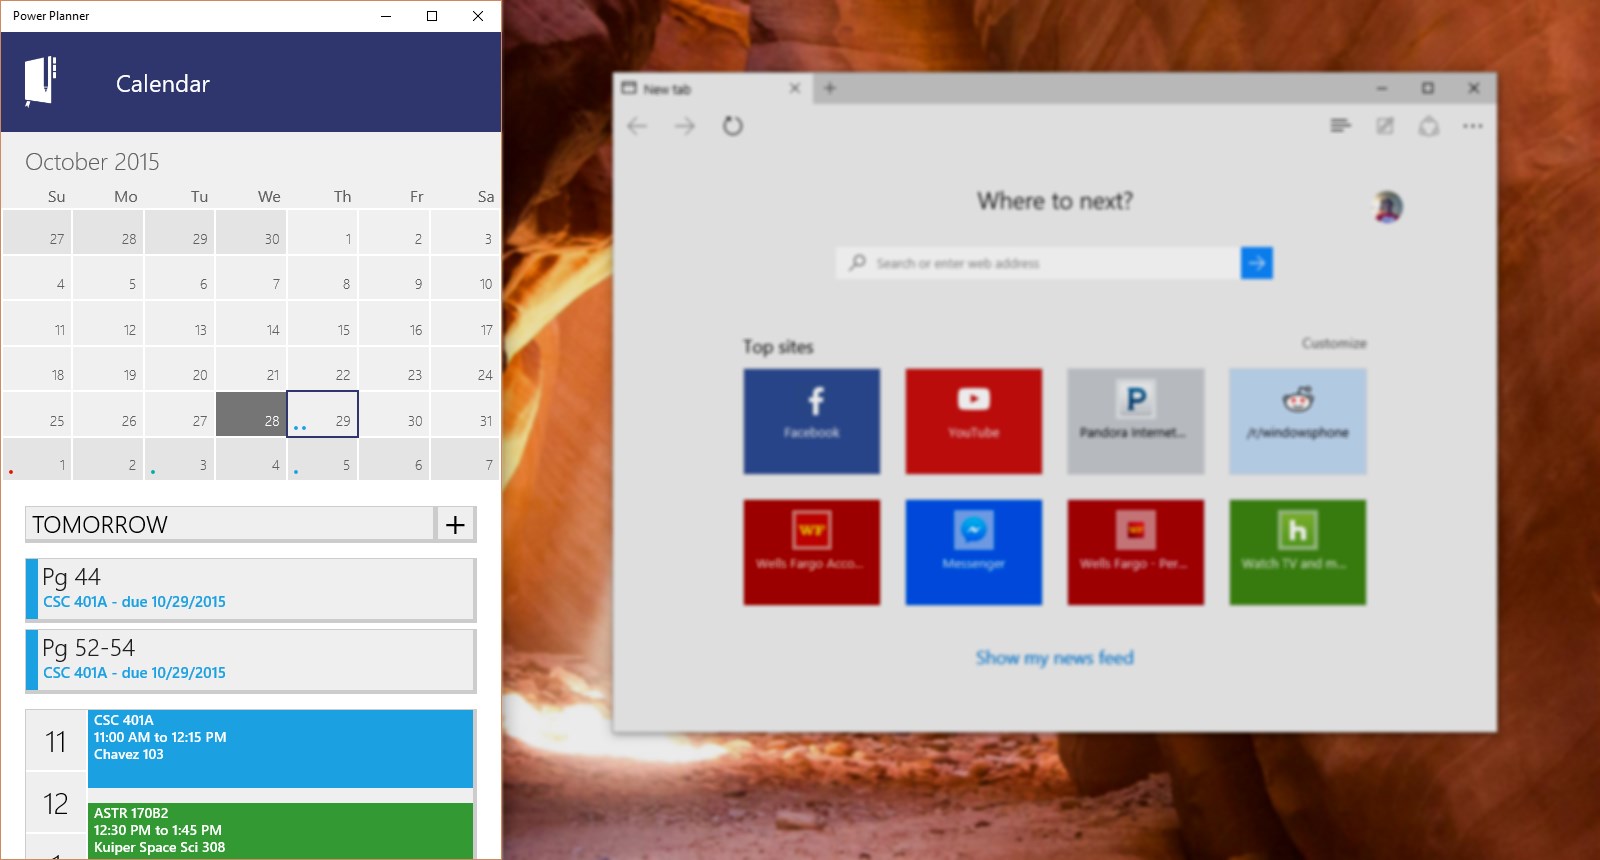Image resolution: width=1600 pixels, height=860 pixels.
Task: Open the Hub icon in the browser toolbar
Action: point(1341,126)
